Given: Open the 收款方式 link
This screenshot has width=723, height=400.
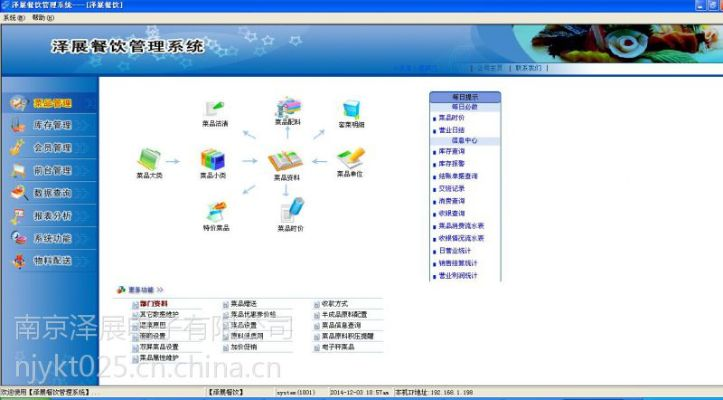Looking at the screenshot, I should coord(334,304).
